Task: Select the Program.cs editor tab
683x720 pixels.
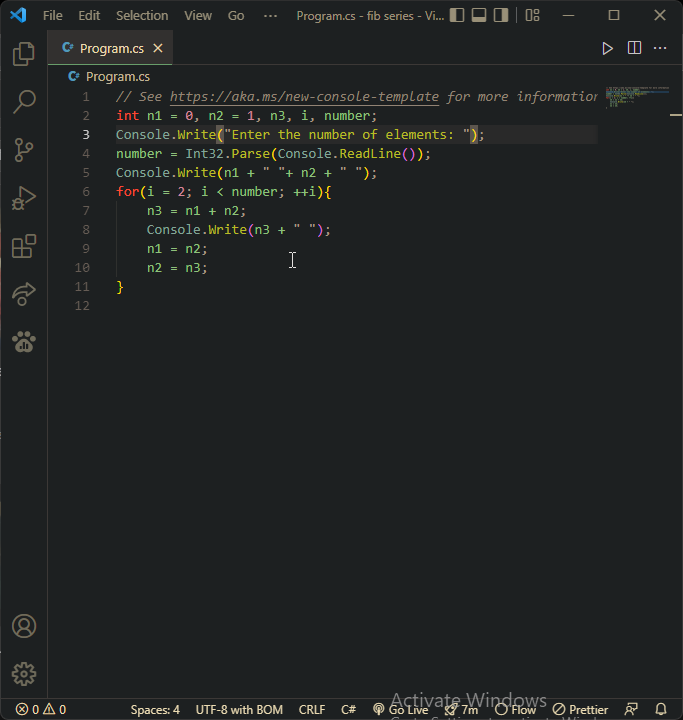Action: coord(110,48)
